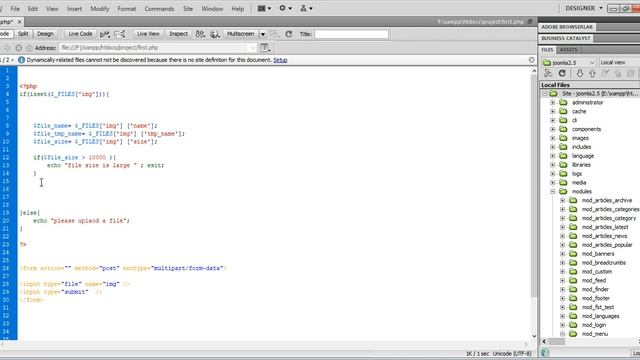The width and height of the screenshot is (640, 360).
Task: Expand the mod_footer folder
Action: point(562,298)
